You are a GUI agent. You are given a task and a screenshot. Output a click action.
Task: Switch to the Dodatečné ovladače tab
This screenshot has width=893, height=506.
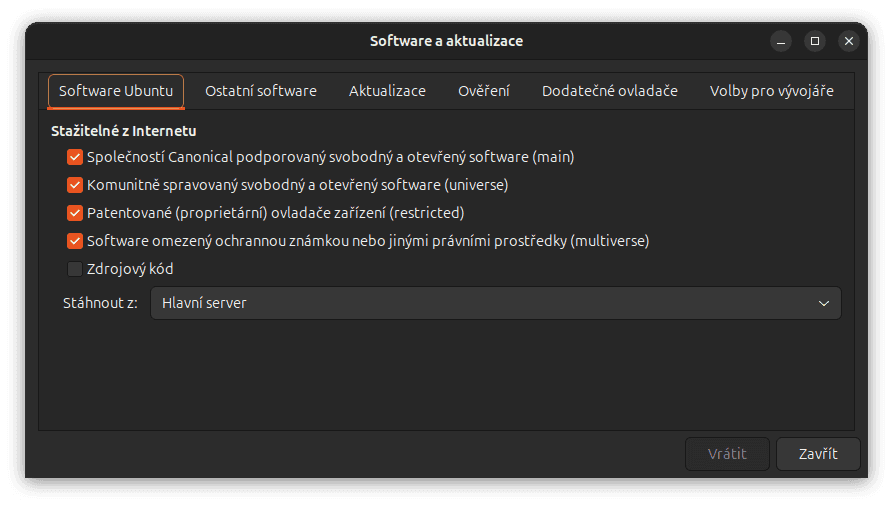coord(610,91)
